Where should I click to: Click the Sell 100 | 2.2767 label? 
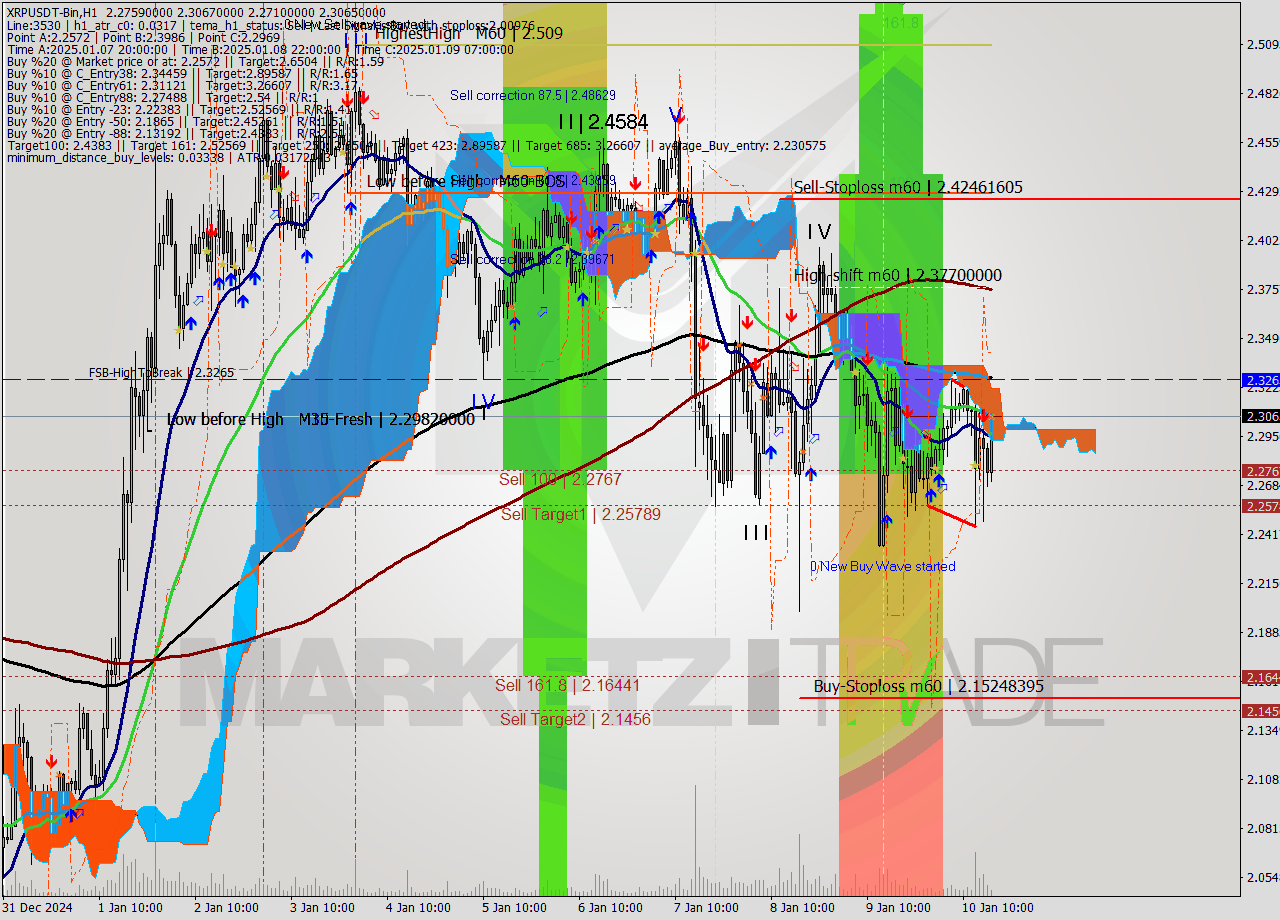tap(560, 479)
